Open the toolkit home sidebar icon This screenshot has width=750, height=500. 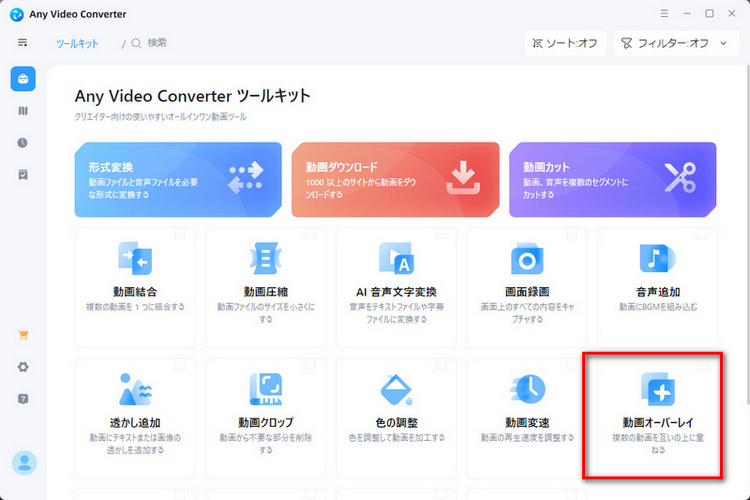[23, 79]
